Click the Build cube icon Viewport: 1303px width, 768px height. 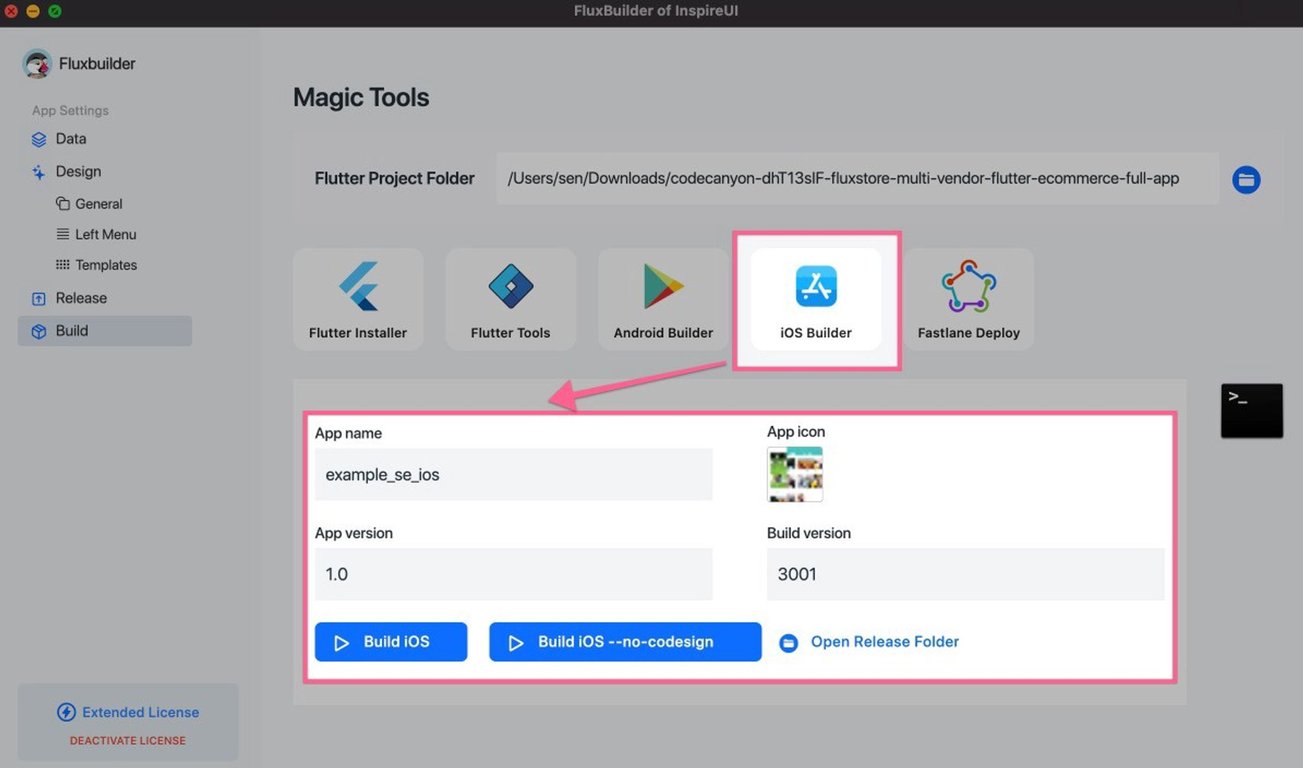(39, 332)
